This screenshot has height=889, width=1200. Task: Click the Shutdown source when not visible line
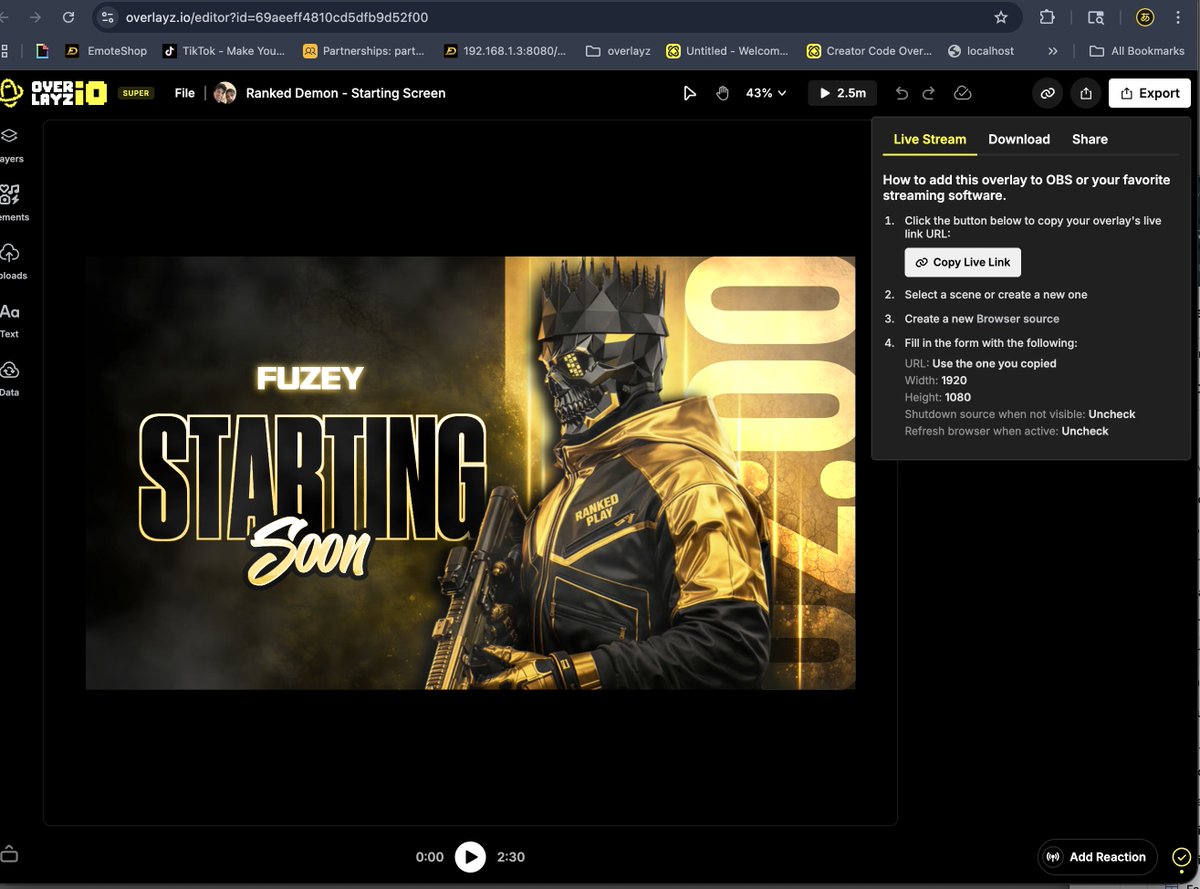(1020, 414)
